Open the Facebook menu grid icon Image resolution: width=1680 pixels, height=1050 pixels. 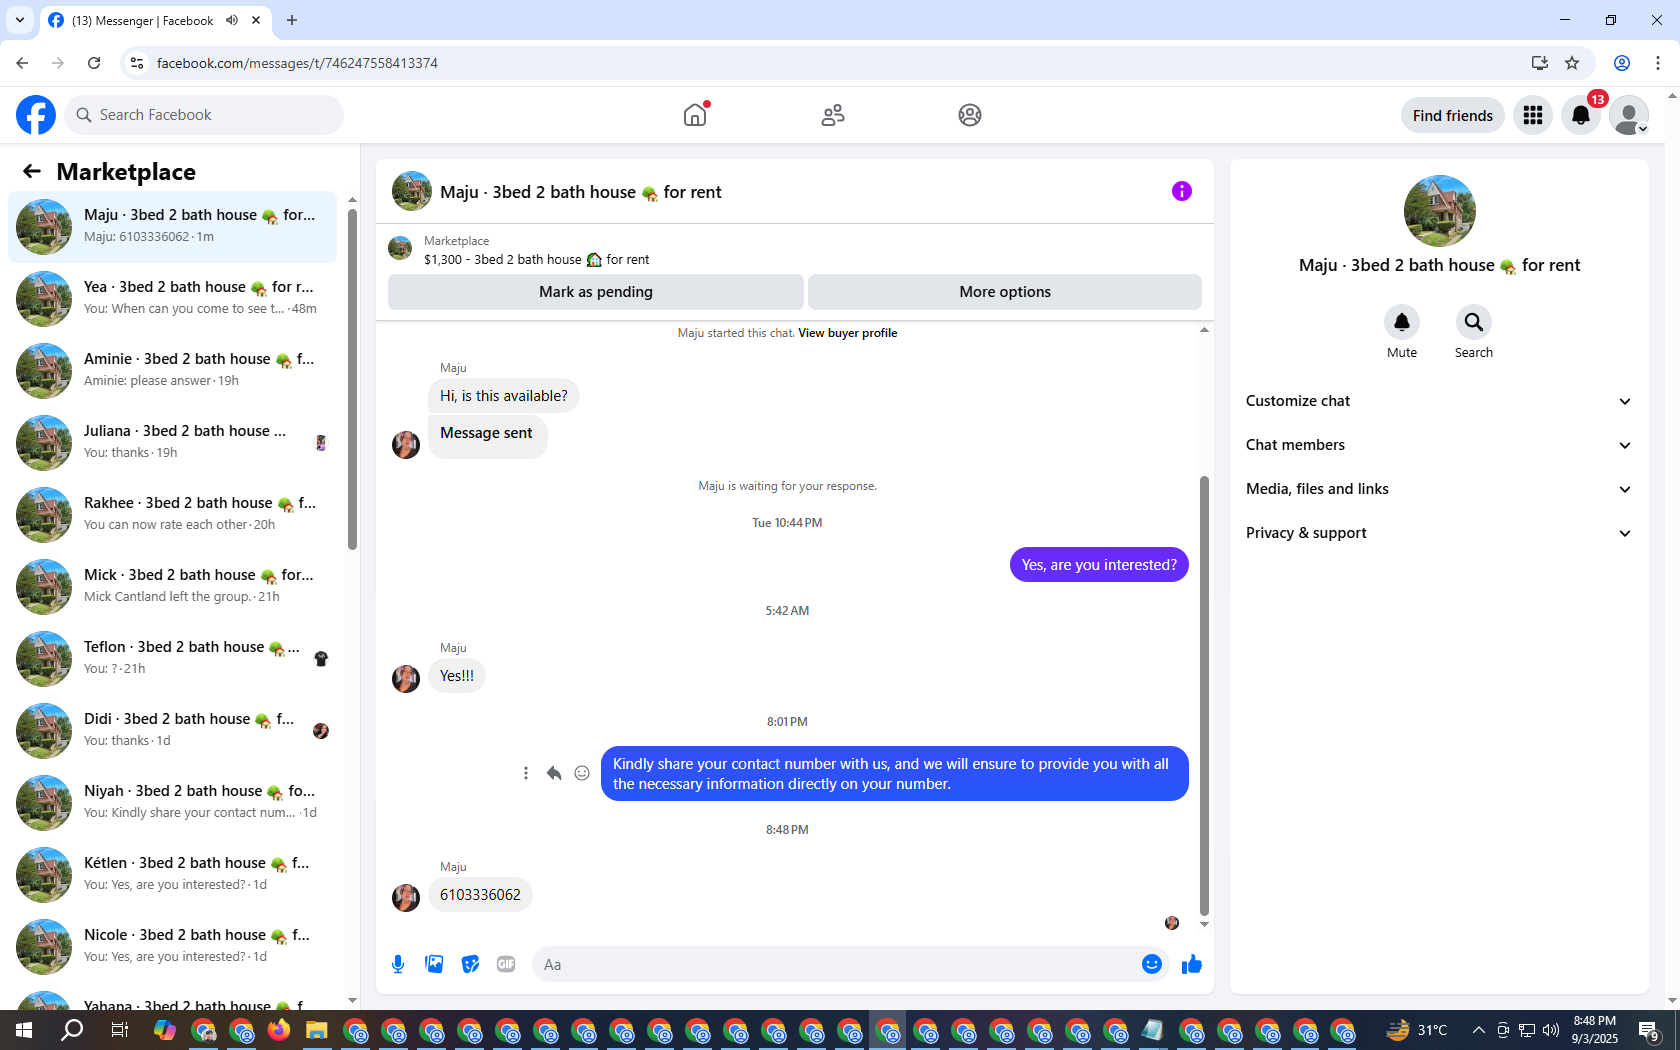[1533, 116]
